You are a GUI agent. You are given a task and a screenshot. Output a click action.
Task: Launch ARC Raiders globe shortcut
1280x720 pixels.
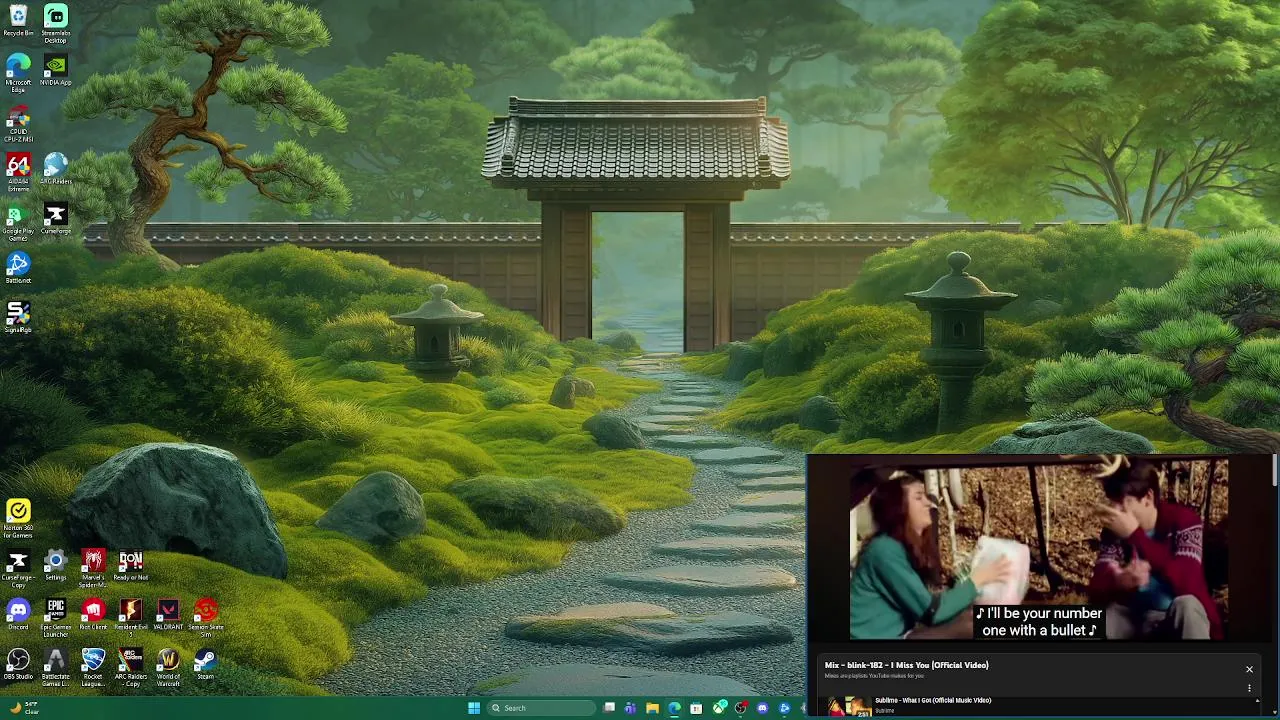56,168
